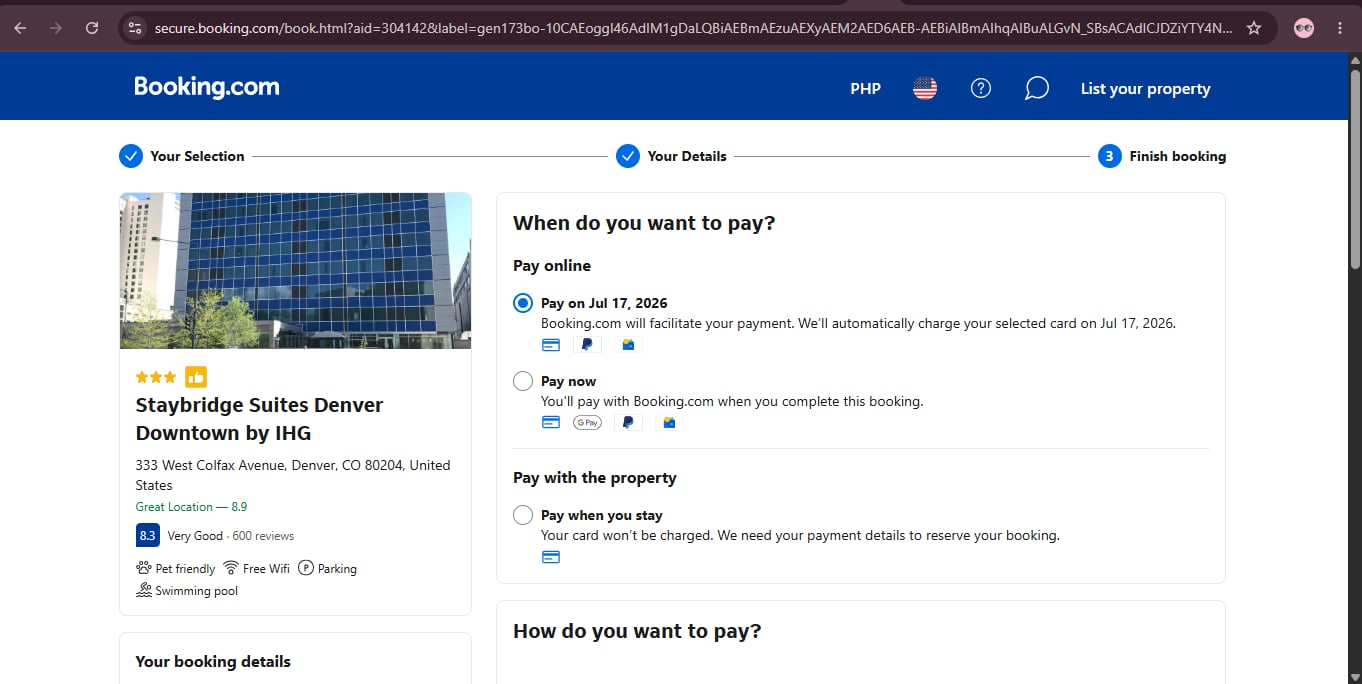Open the PHP currency selector
This screenshot has height=684, width=1362.
point(866,88)
